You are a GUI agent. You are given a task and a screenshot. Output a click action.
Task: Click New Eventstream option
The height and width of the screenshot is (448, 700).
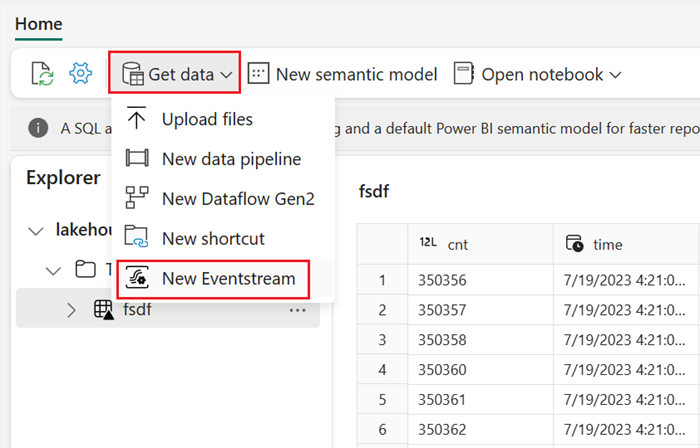228,279
